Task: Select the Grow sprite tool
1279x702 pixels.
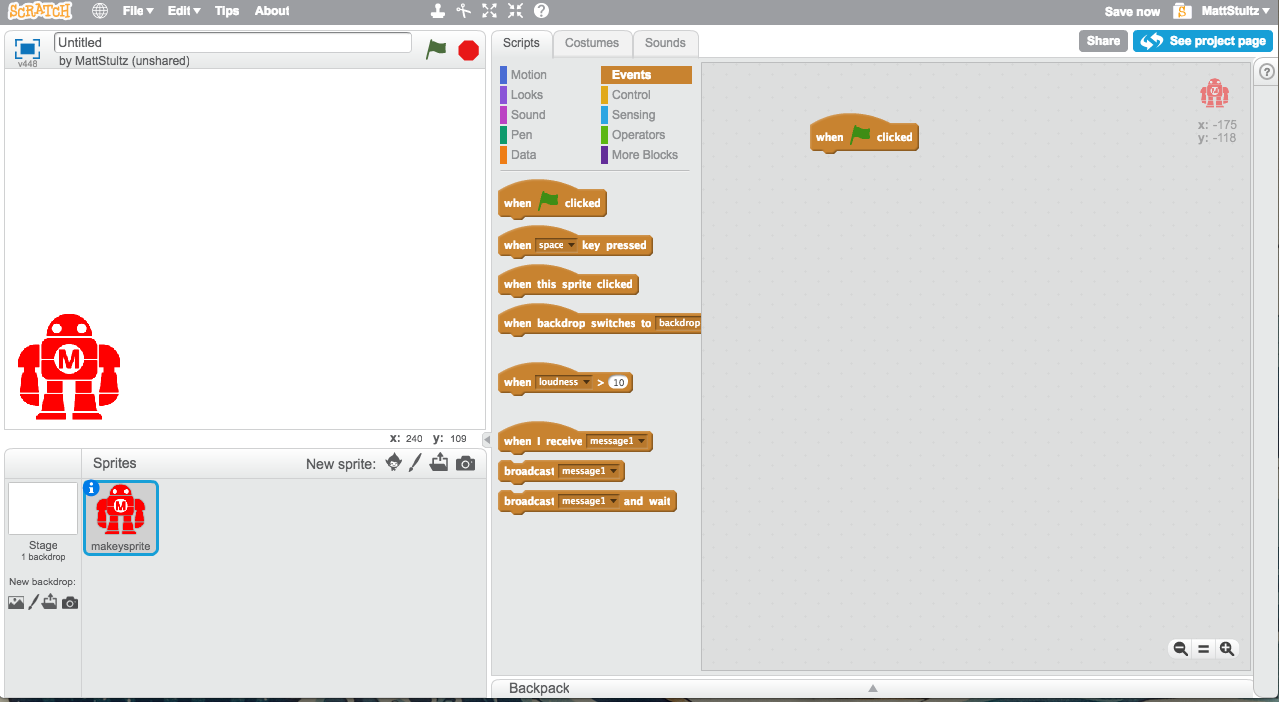Action: click(x=489, y=11)
